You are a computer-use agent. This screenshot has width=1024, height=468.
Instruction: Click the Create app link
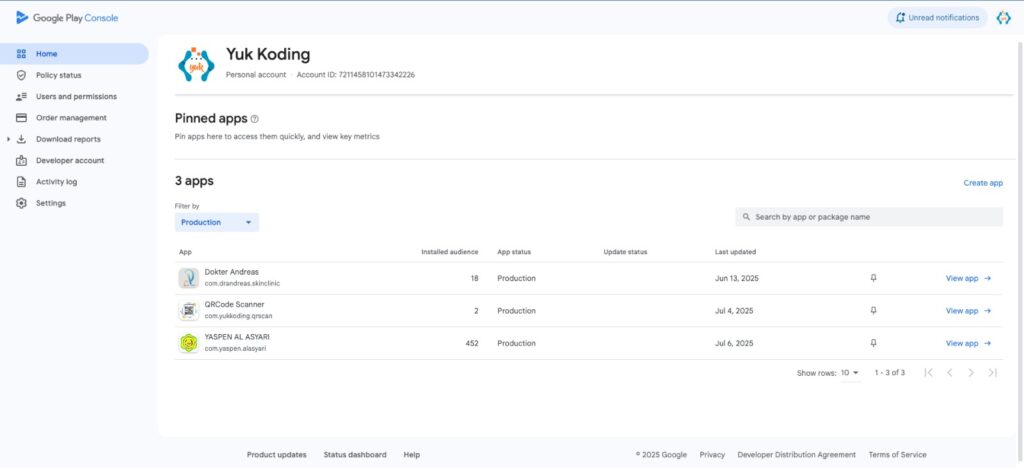(x=983, y=183)
